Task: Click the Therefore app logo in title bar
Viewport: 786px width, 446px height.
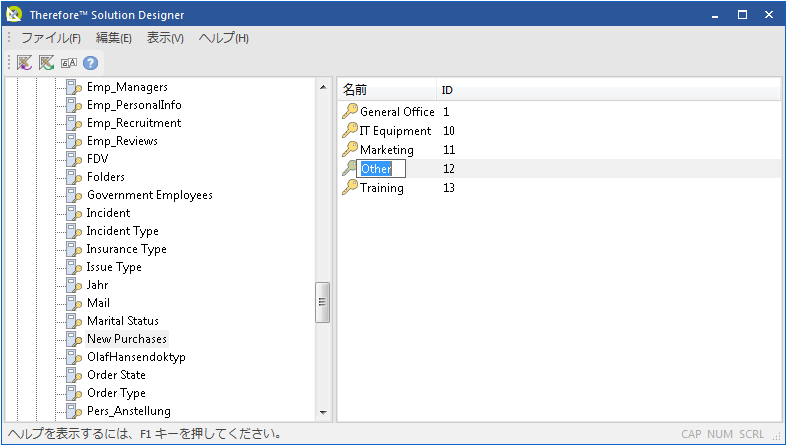Action: click(14, 15)
